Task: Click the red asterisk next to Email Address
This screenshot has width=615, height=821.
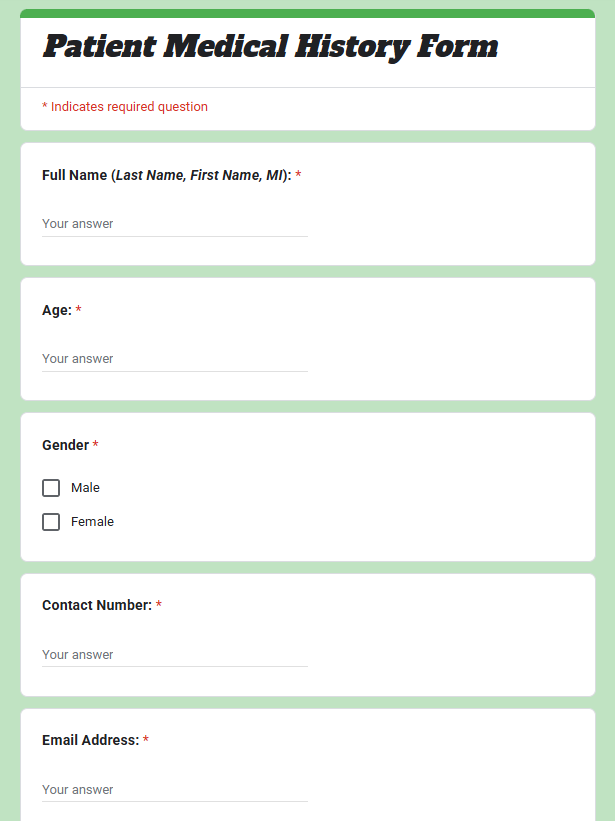Action: click(x=146, y=740)
